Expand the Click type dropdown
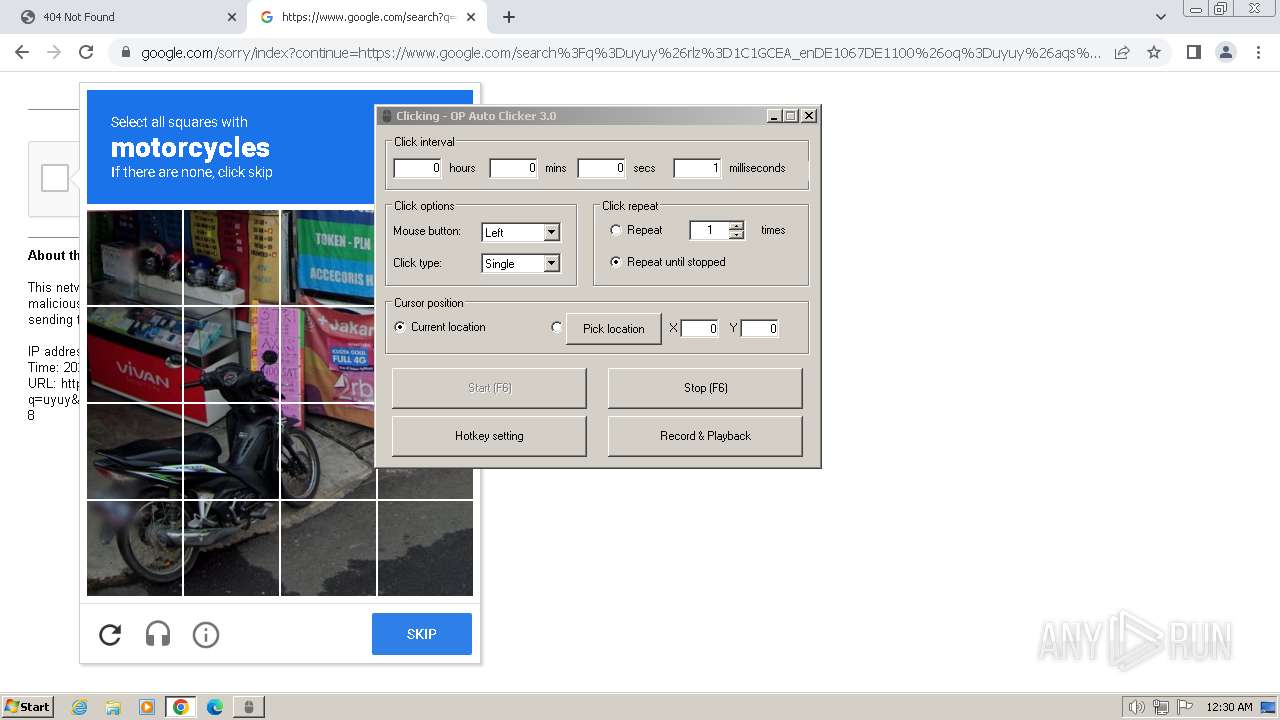Viewport: 1280px width, 720px height. pos(551,263)
